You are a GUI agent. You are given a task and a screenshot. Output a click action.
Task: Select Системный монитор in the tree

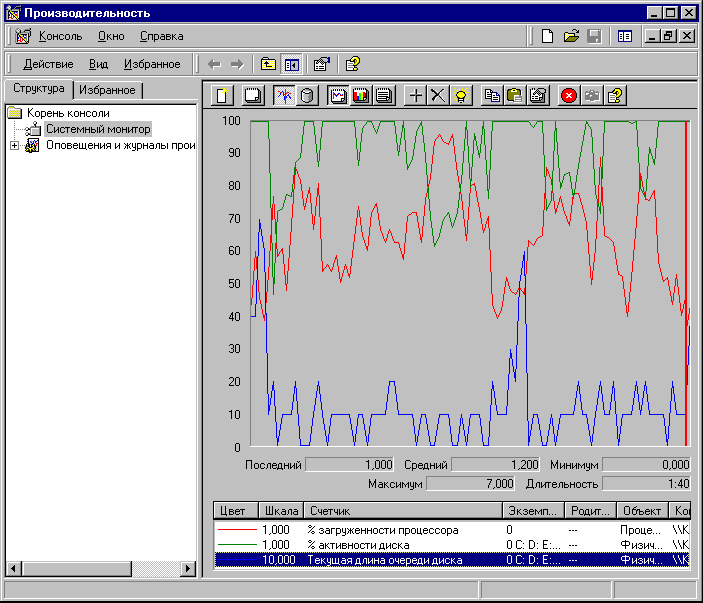(x=98, y=129)
